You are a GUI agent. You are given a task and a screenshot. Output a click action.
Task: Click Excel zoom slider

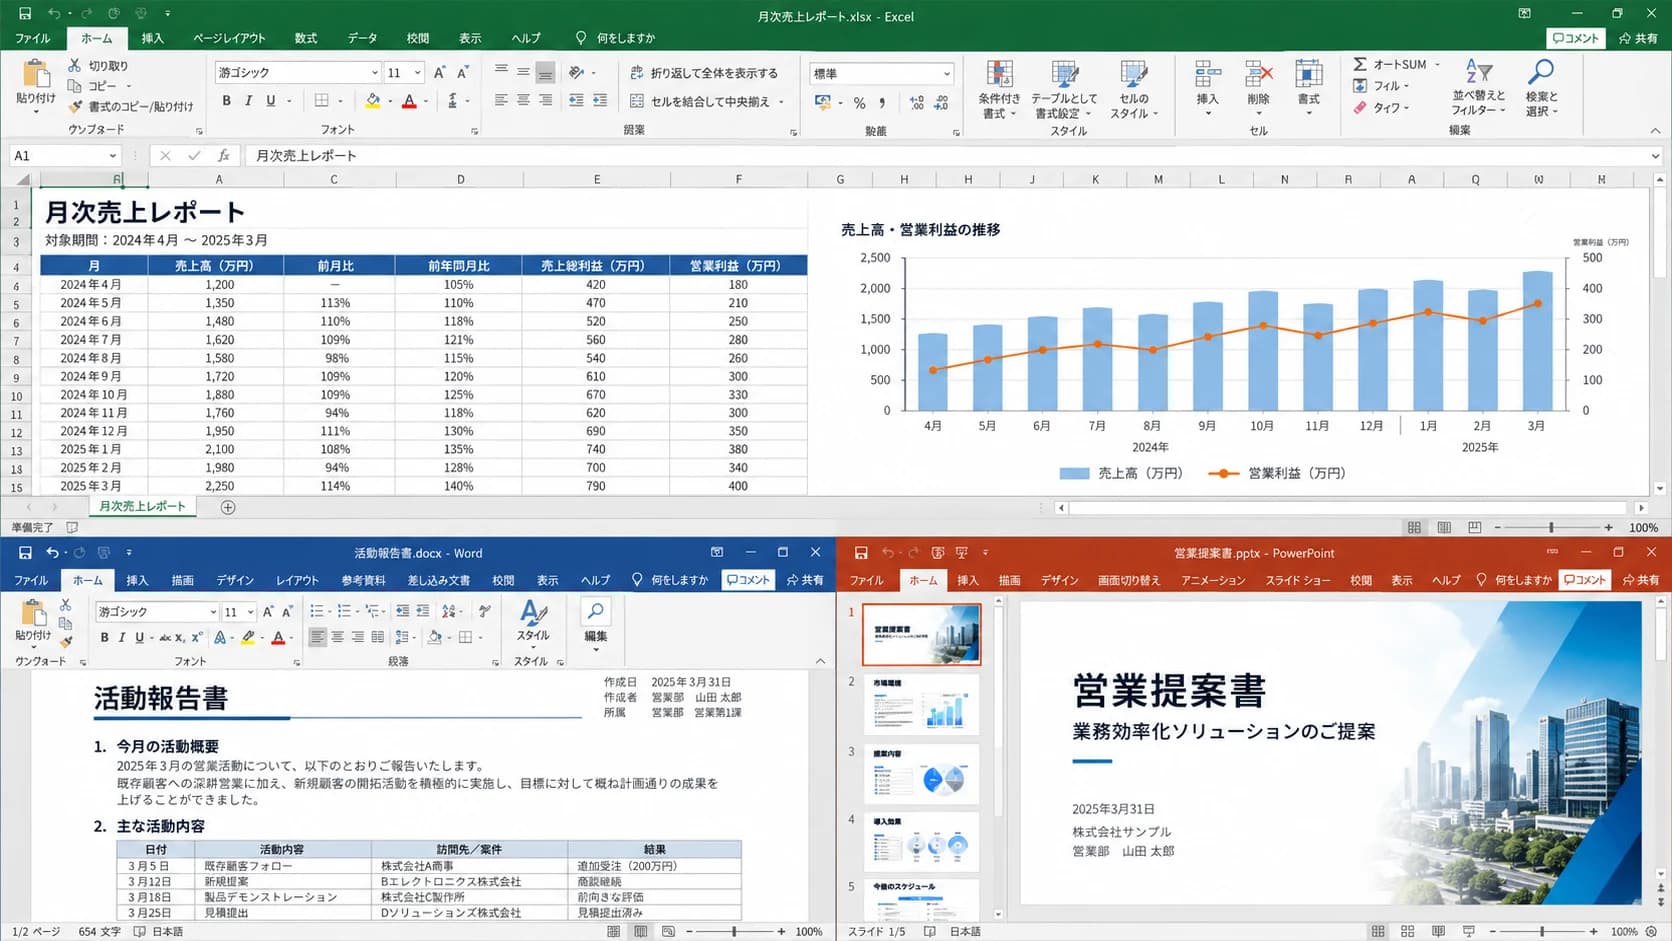coord(1552,527)
